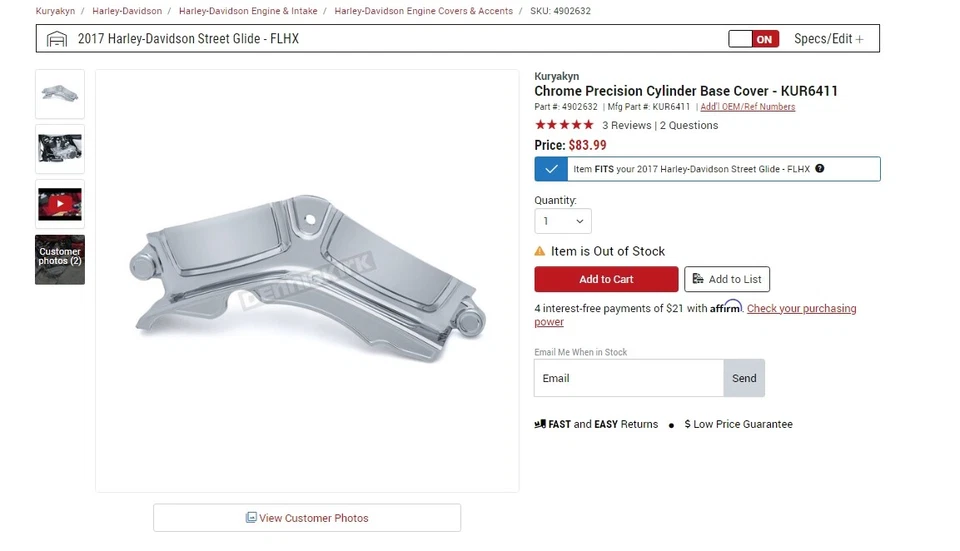
Task: Open the Quantity dropdown
Action: coord(563,221)
